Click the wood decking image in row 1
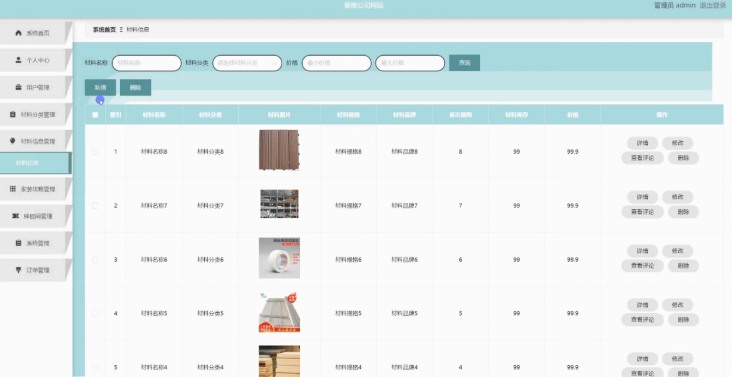Viewport: 733px width, 377px height. click(x=279, y=150)
